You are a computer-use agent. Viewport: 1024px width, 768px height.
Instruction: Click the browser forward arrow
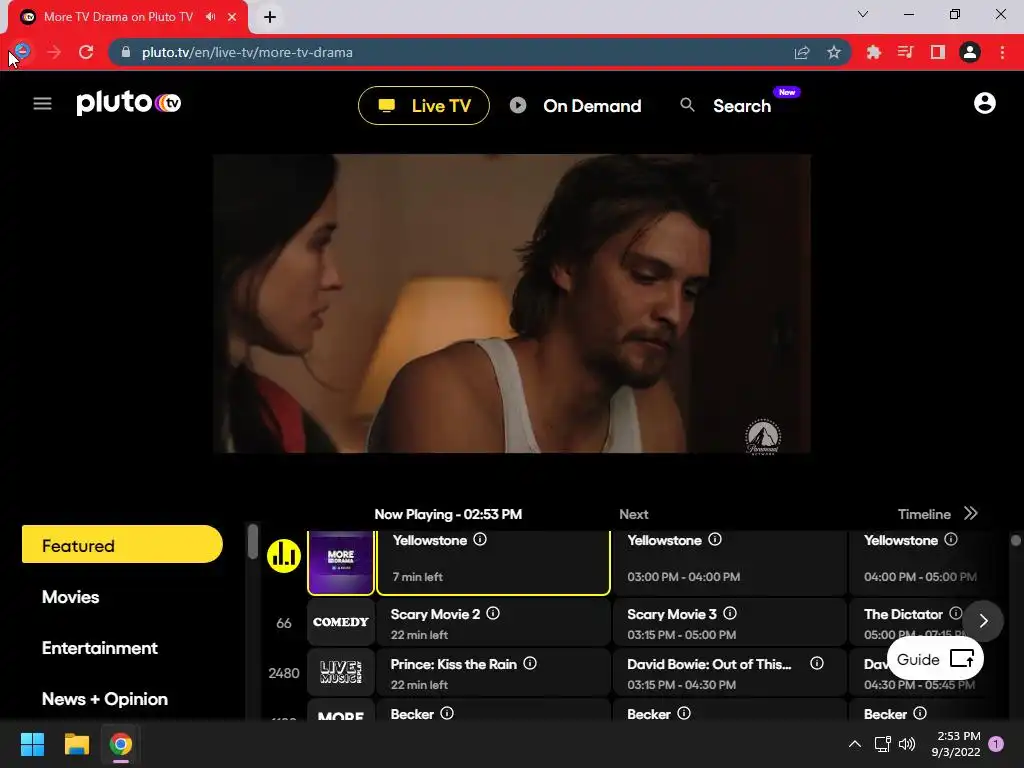tap(54, 52)
